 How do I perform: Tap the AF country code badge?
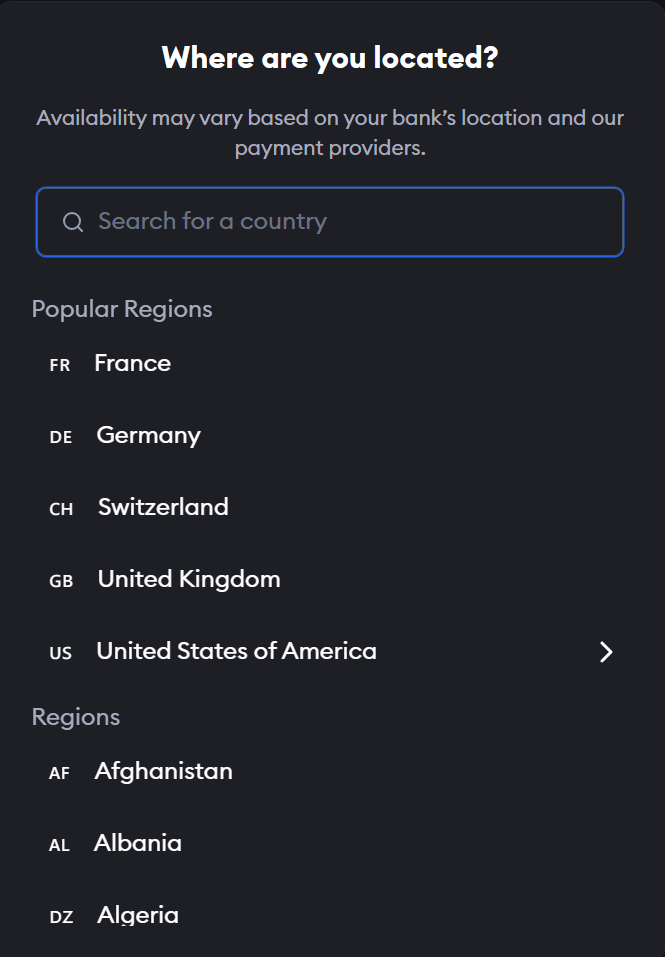point(60,773)
